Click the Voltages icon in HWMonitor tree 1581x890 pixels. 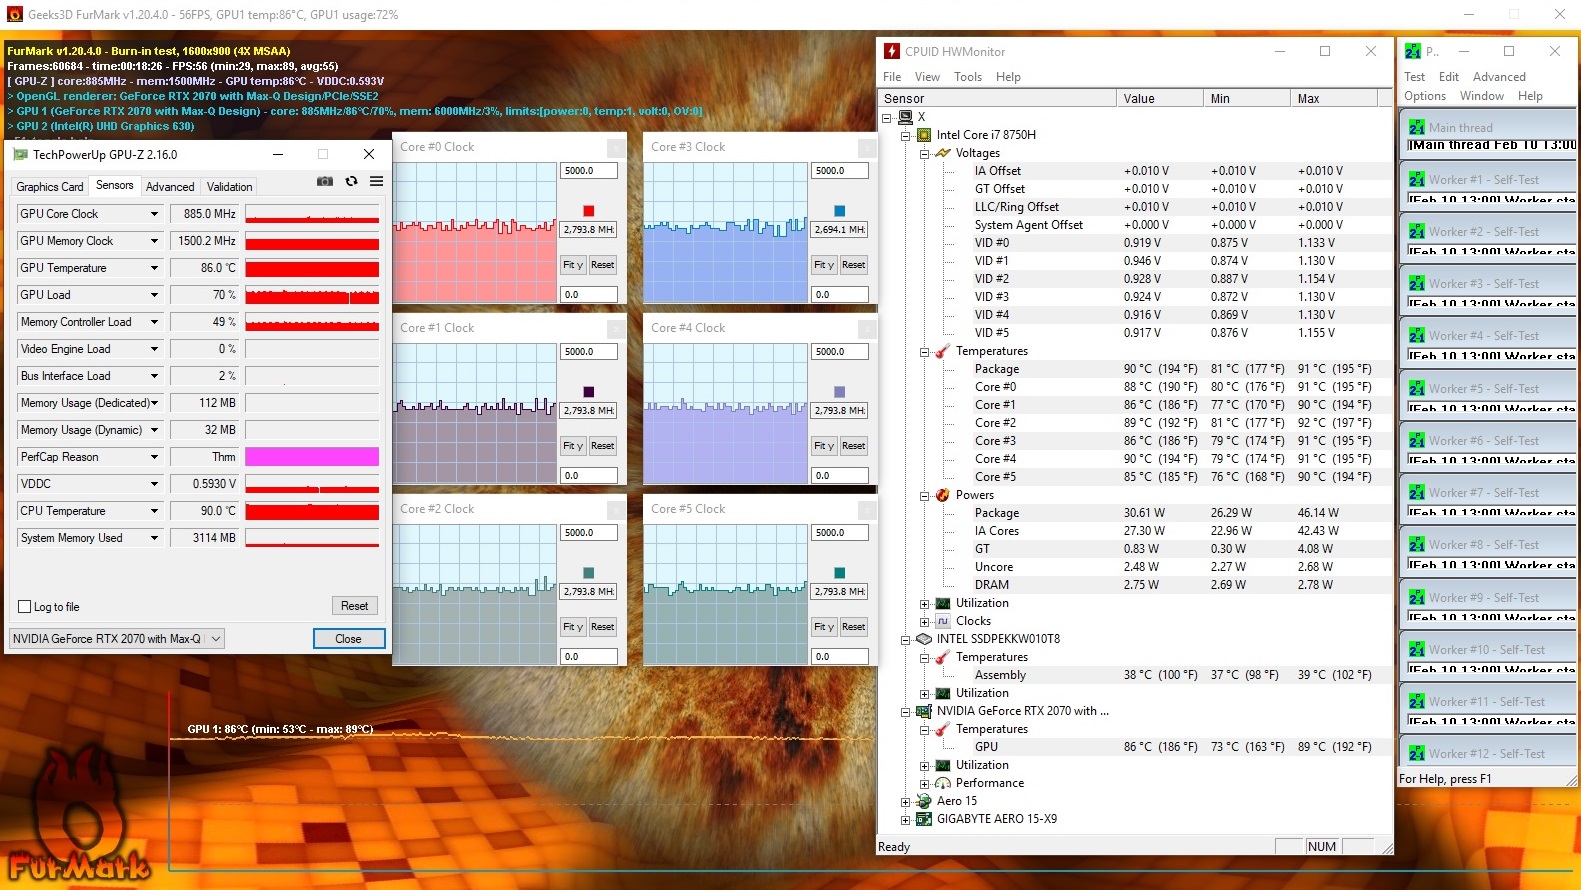pos(943,153)
